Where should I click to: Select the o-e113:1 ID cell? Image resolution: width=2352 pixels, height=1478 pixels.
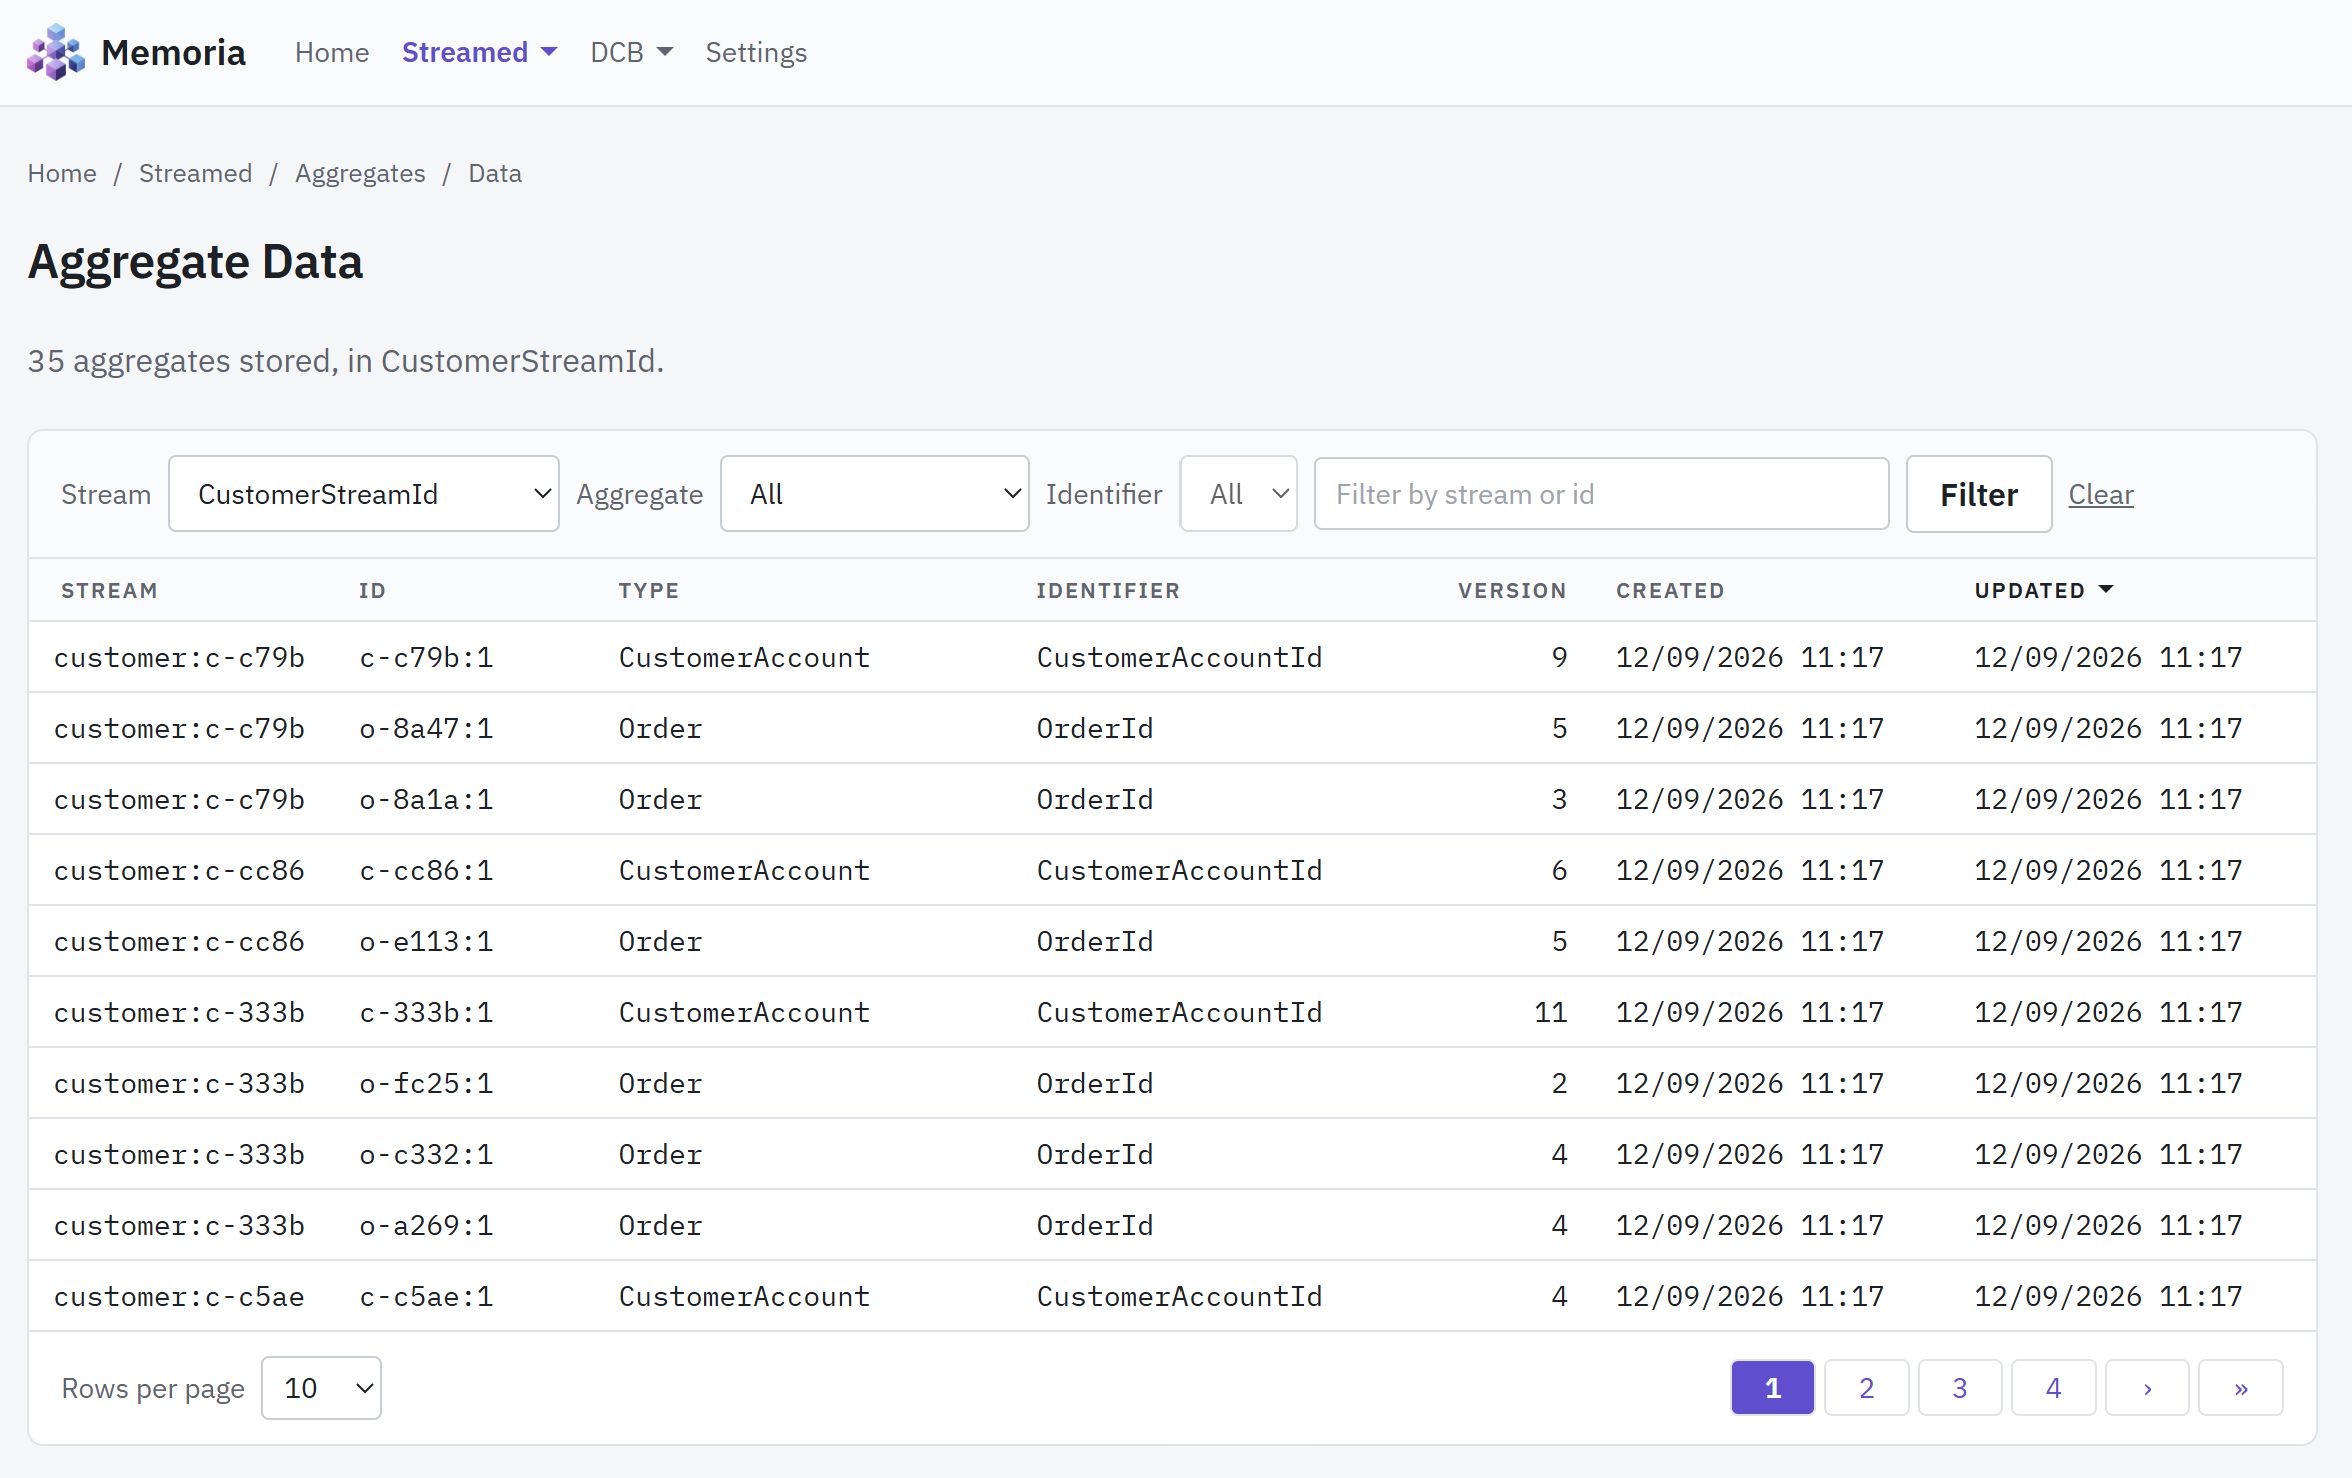[426, 941]
